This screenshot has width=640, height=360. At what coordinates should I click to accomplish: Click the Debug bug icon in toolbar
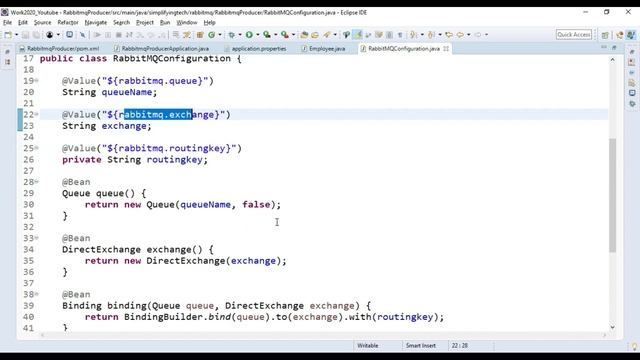coord(231,35)
